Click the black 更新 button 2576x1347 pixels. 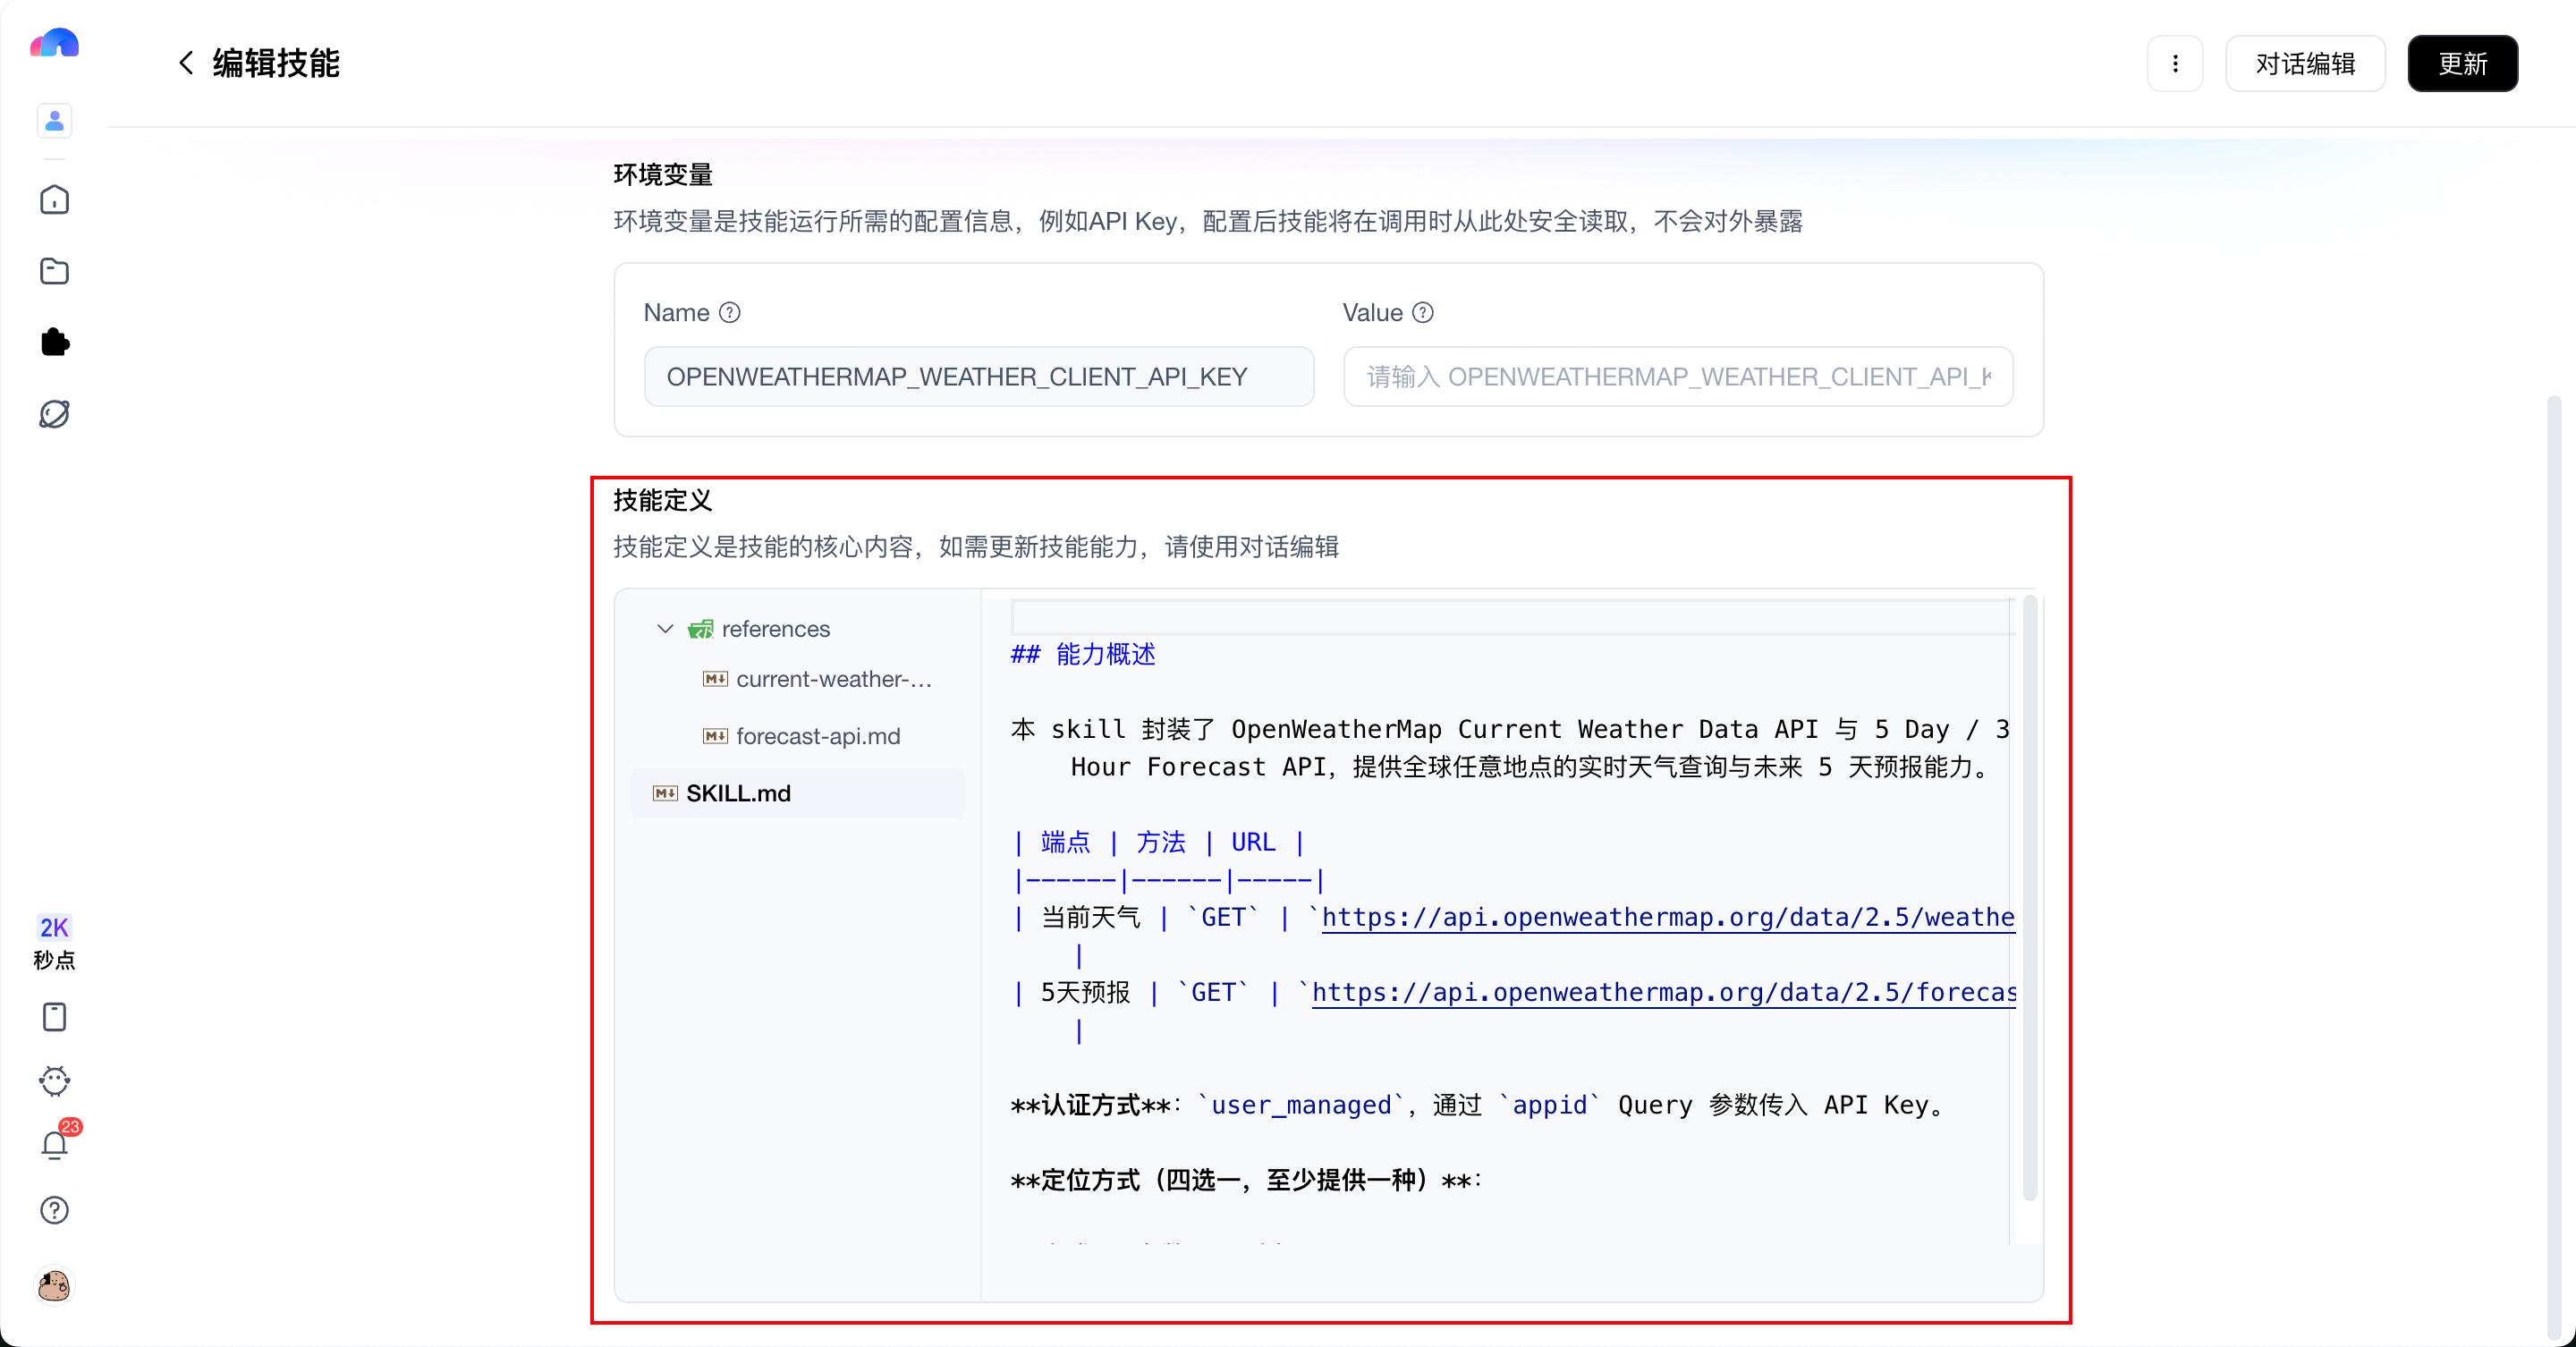2462,64
